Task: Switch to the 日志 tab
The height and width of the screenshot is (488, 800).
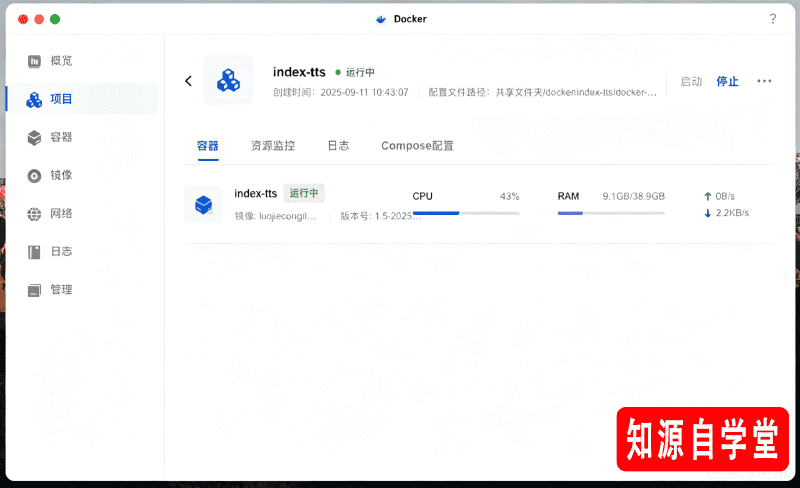Action: (338, 146)
